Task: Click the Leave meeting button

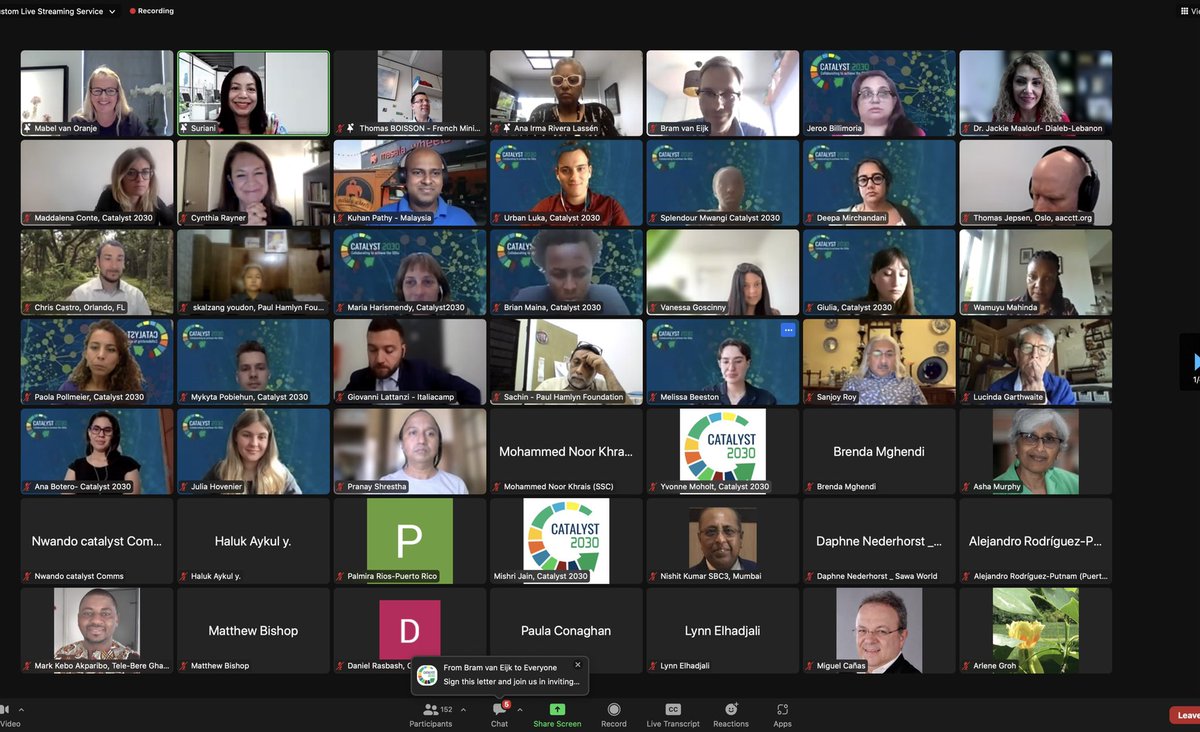Action: click(x=1185, y=715)
